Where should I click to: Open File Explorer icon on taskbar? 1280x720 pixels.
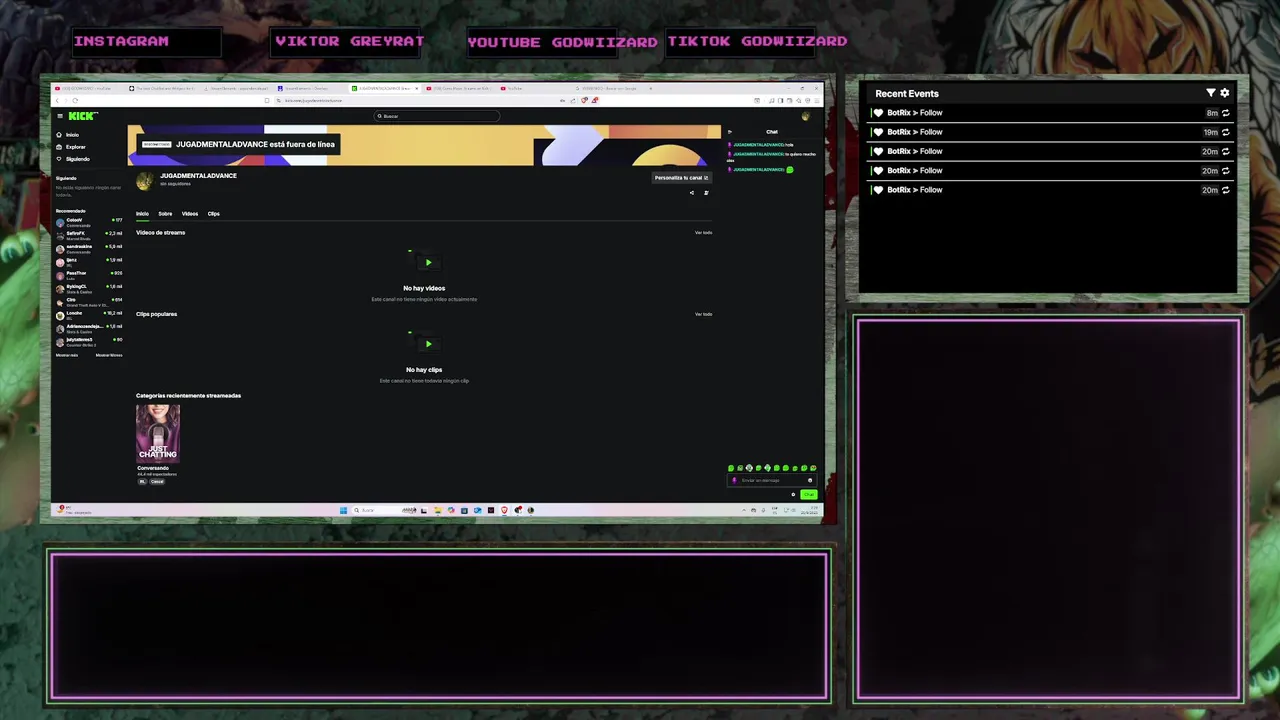coord(437,510)
